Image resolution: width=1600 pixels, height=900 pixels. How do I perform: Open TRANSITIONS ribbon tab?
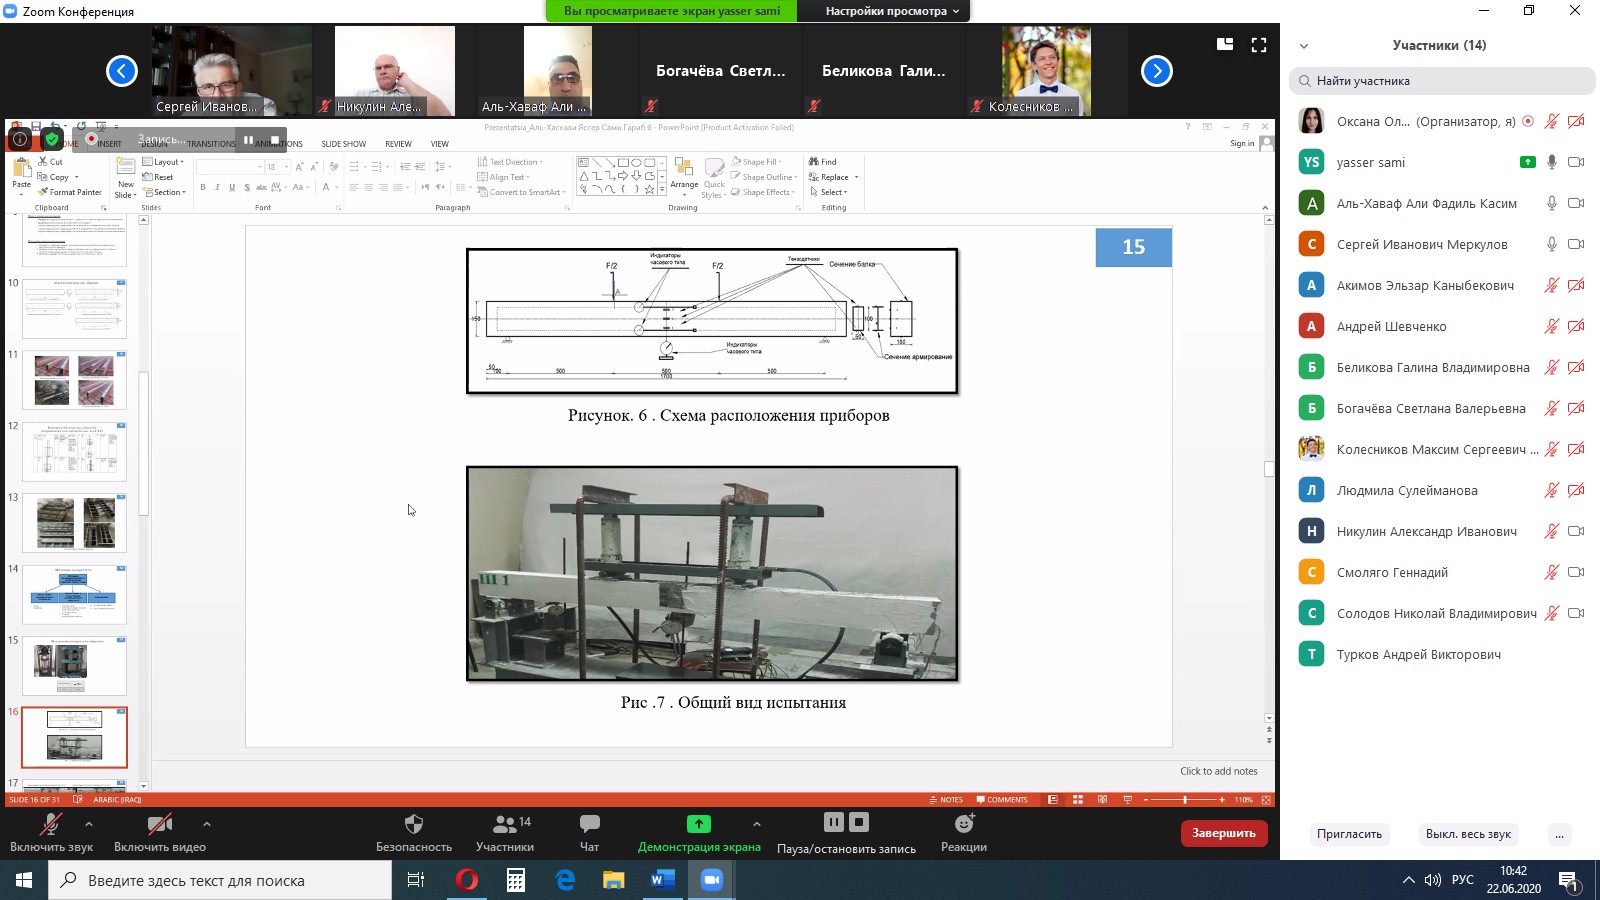211,144
